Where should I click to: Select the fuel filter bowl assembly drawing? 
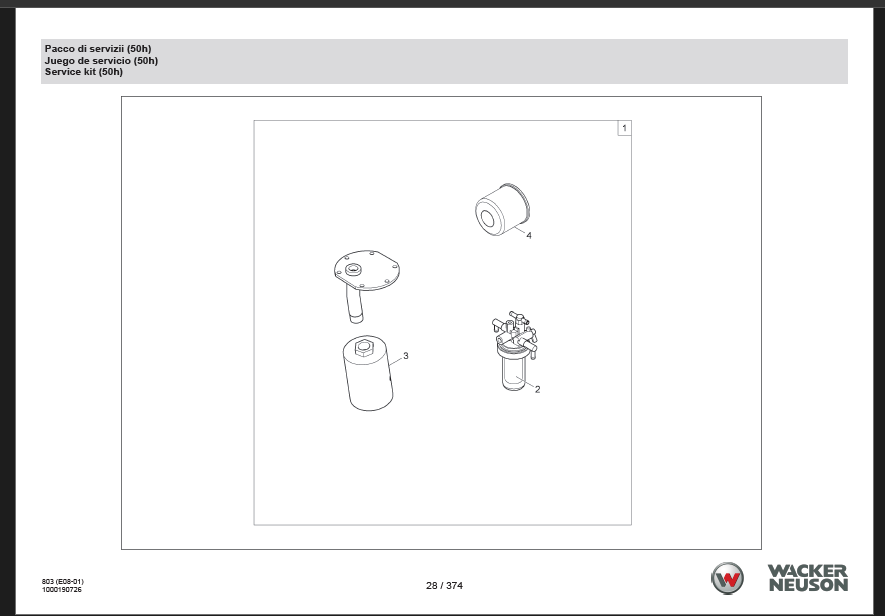coord(514,348)
